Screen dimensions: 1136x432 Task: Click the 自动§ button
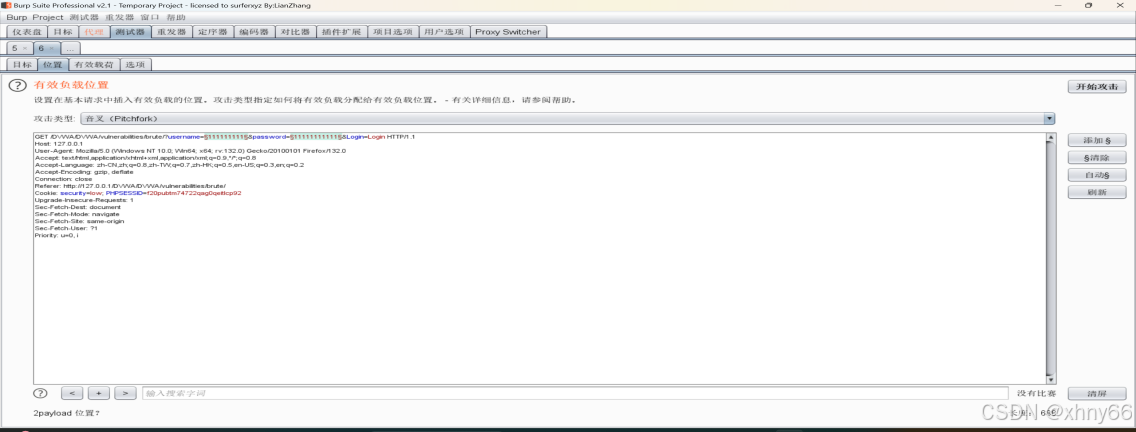1097,175
